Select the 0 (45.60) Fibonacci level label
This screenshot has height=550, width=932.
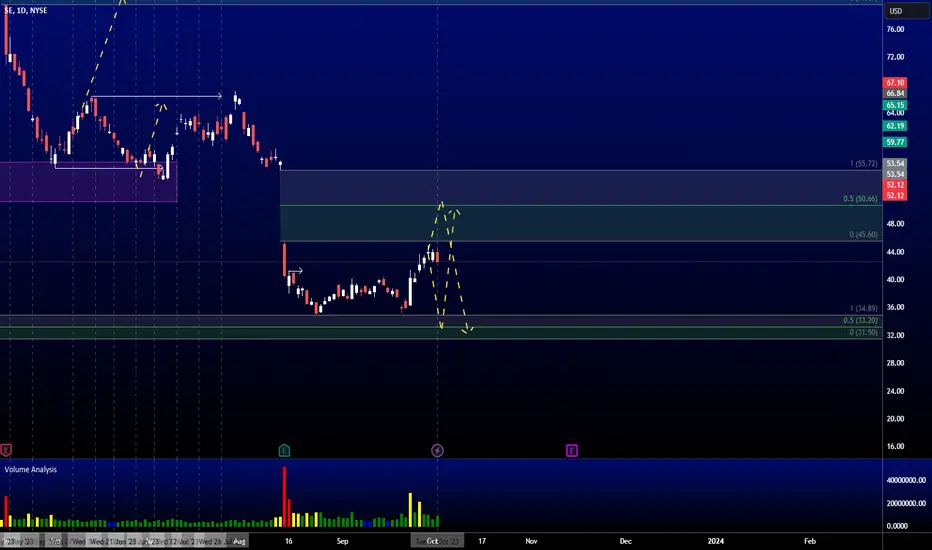(x=863, y=234)
